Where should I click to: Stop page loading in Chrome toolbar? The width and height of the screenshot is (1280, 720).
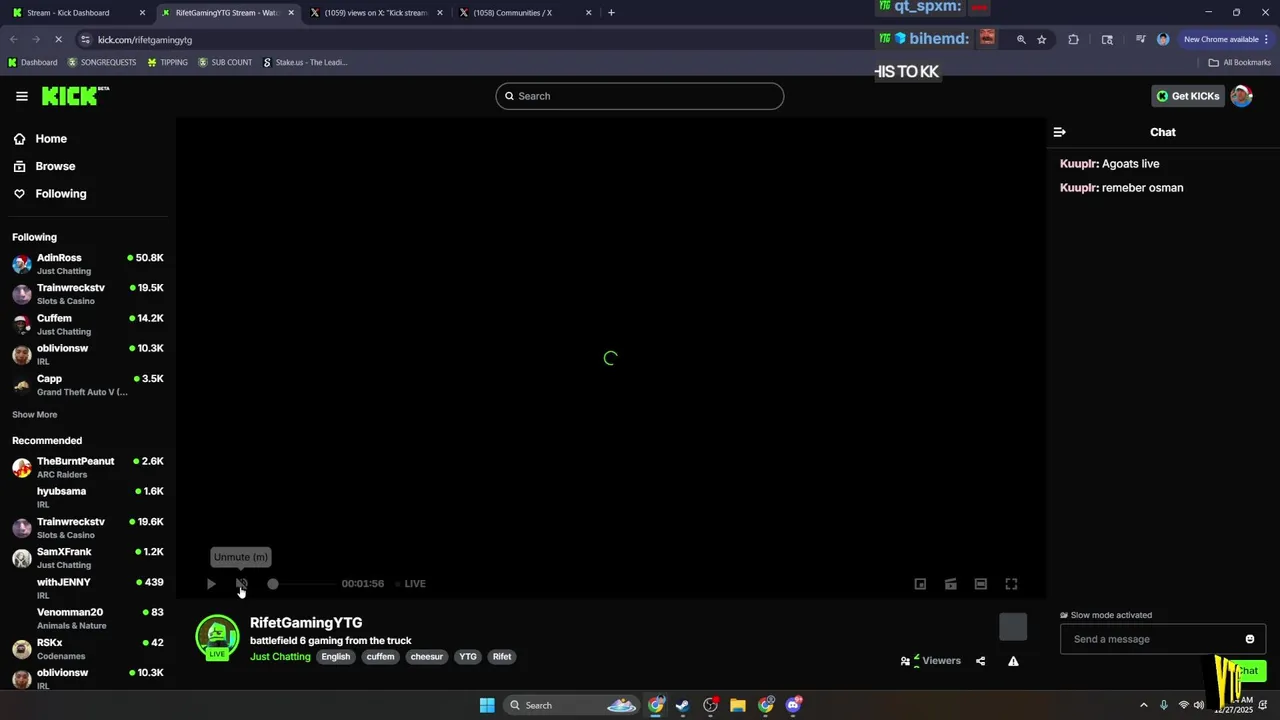(58, 39)
